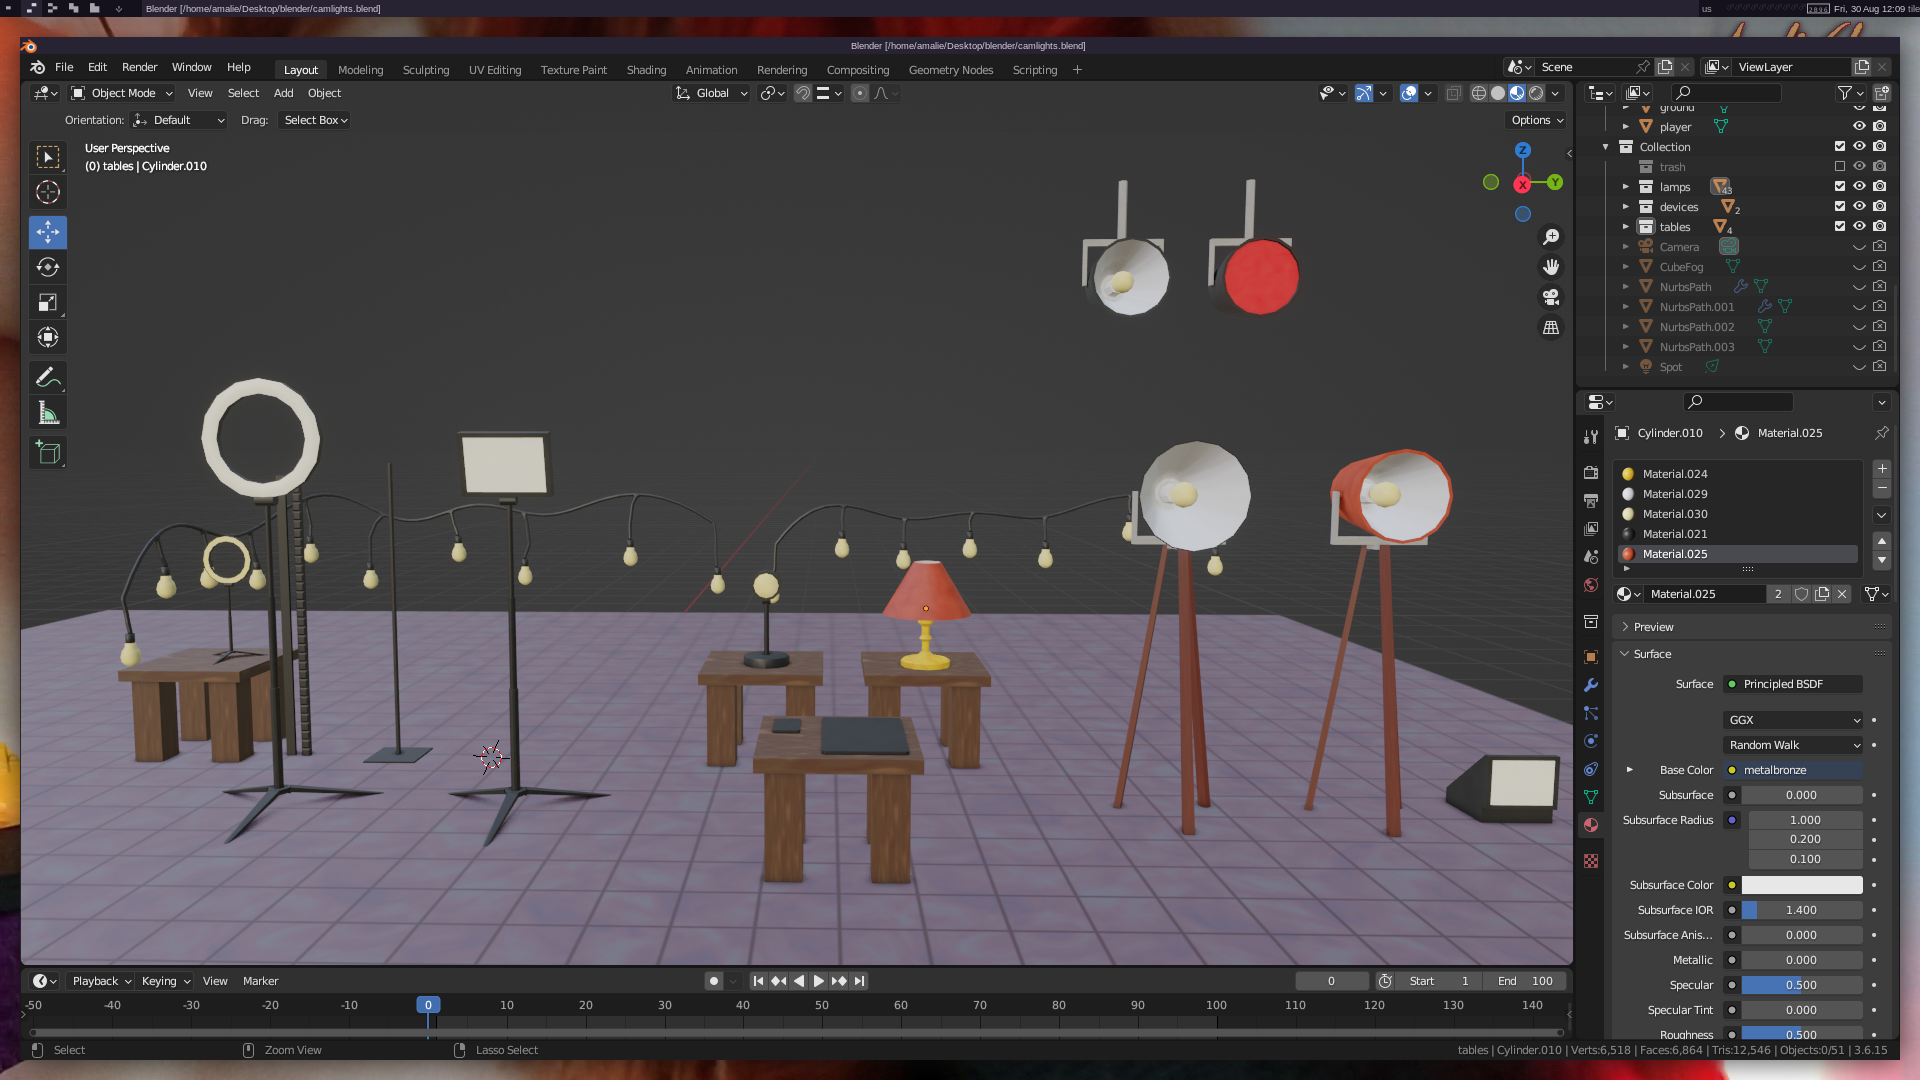Hide the tables collection with eye icon
This screenshot has height=1080, width=1920.
(x=1859, y=226)
